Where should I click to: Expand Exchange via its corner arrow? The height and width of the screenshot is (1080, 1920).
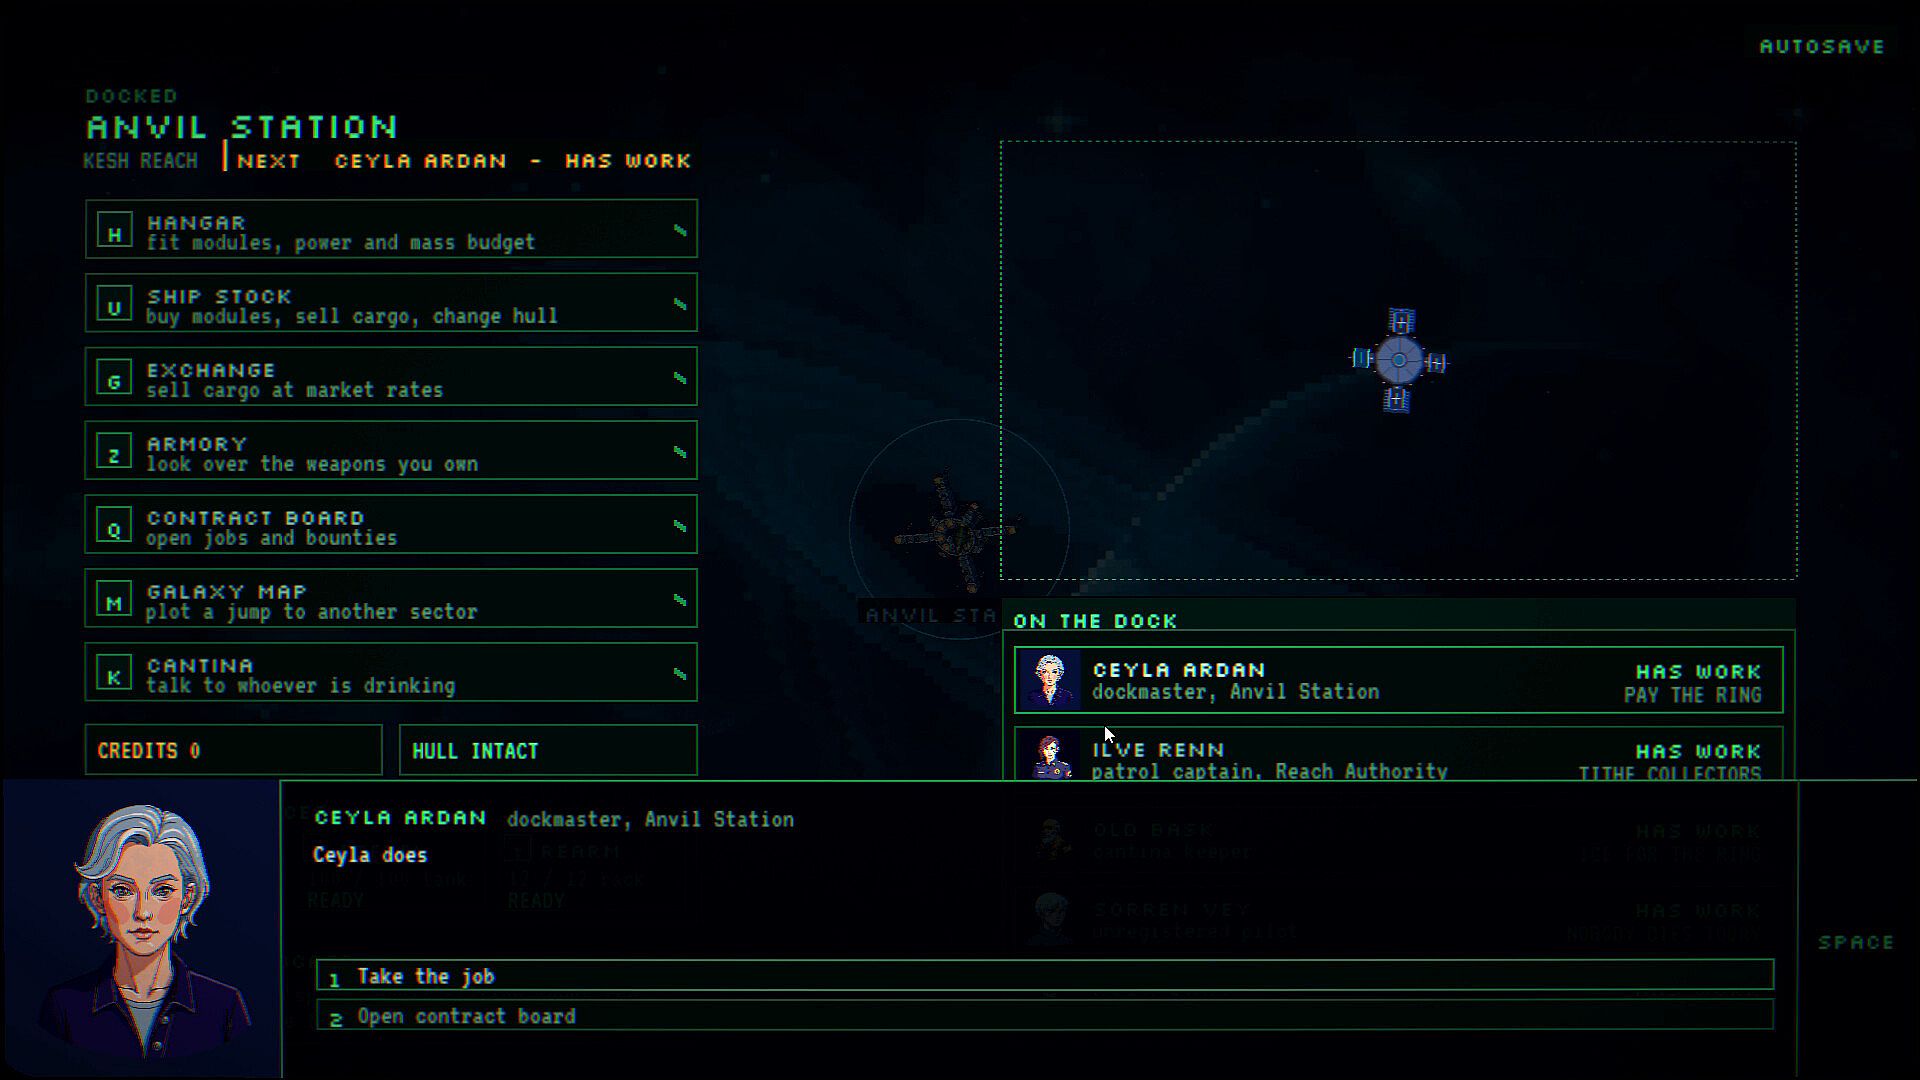coord(680,378)
